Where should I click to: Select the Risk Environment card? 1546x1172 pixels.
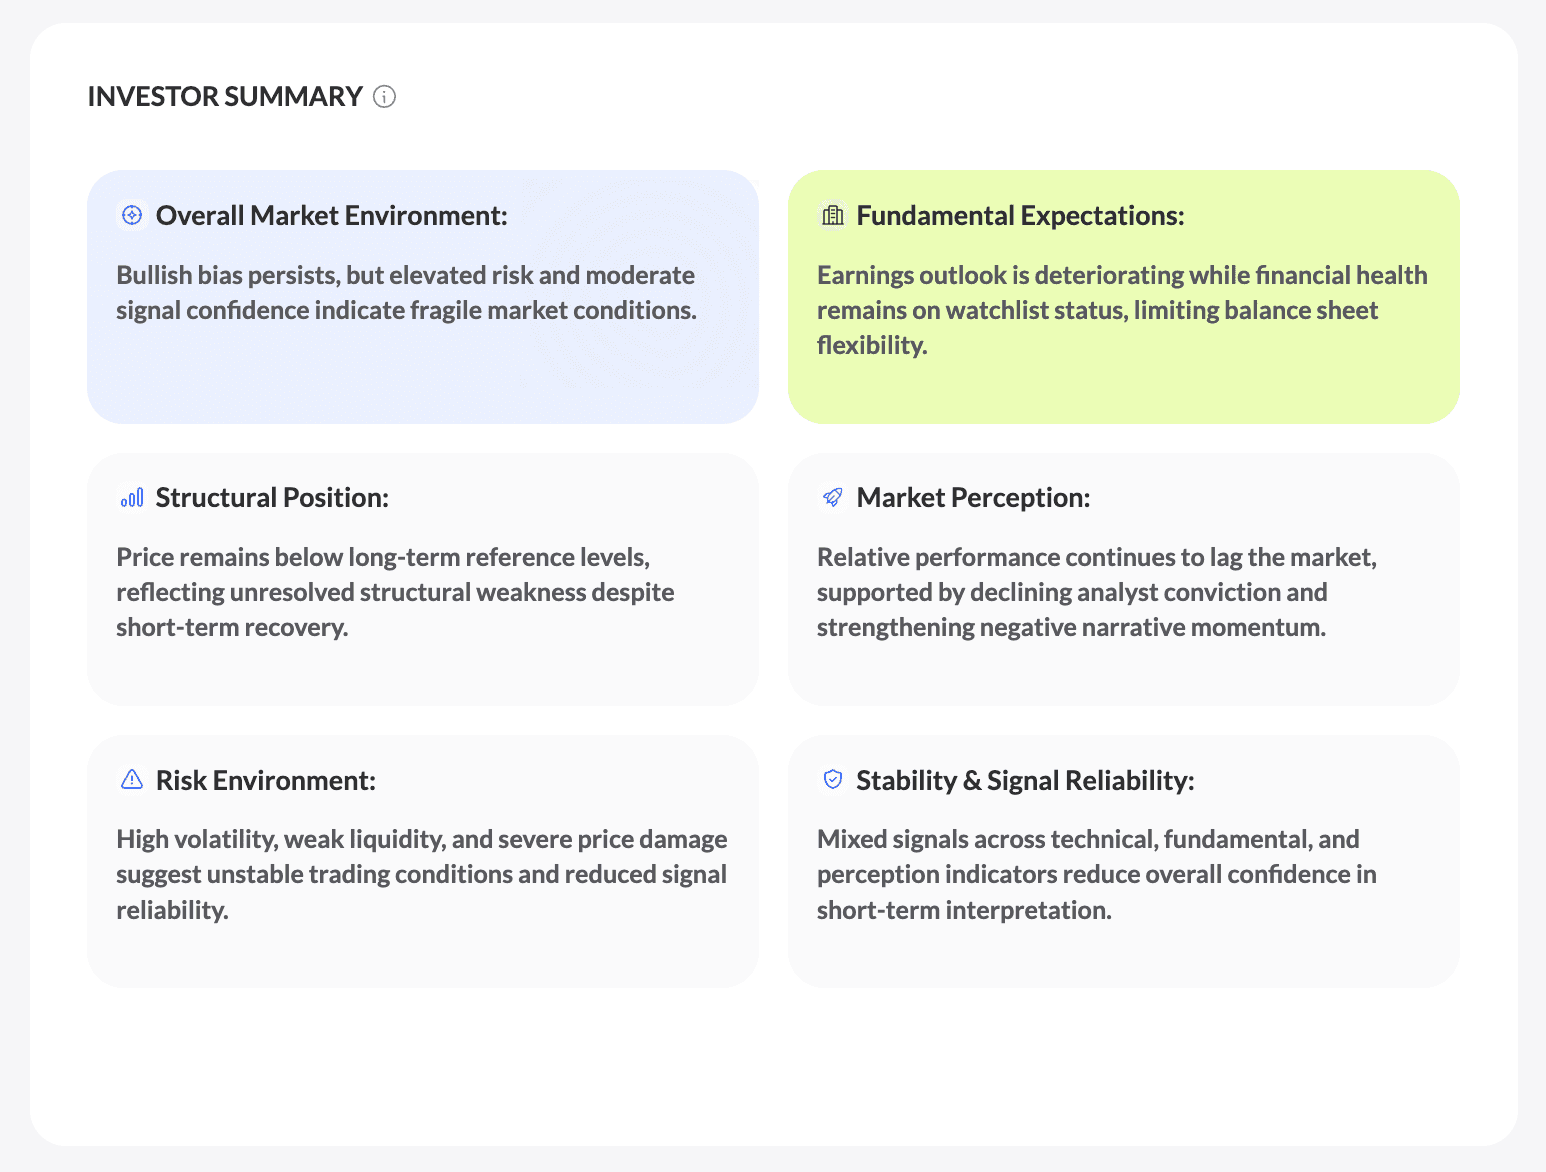click(x=422, y=860)
